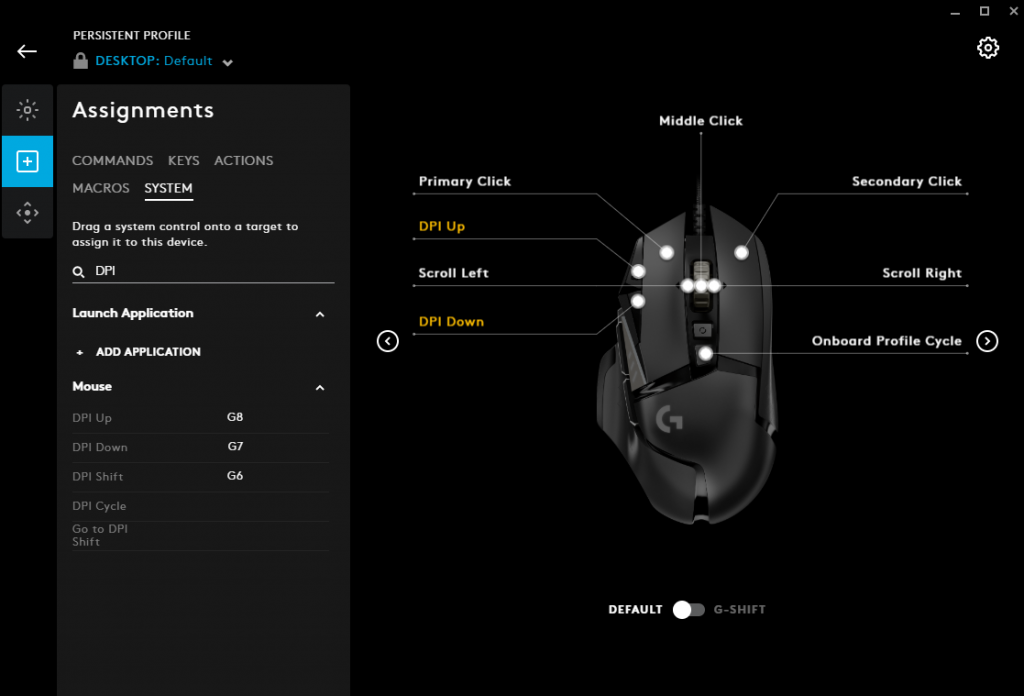
Task: Click the back arrow icon
Action: pyautogui.click(x=27, y=51)
